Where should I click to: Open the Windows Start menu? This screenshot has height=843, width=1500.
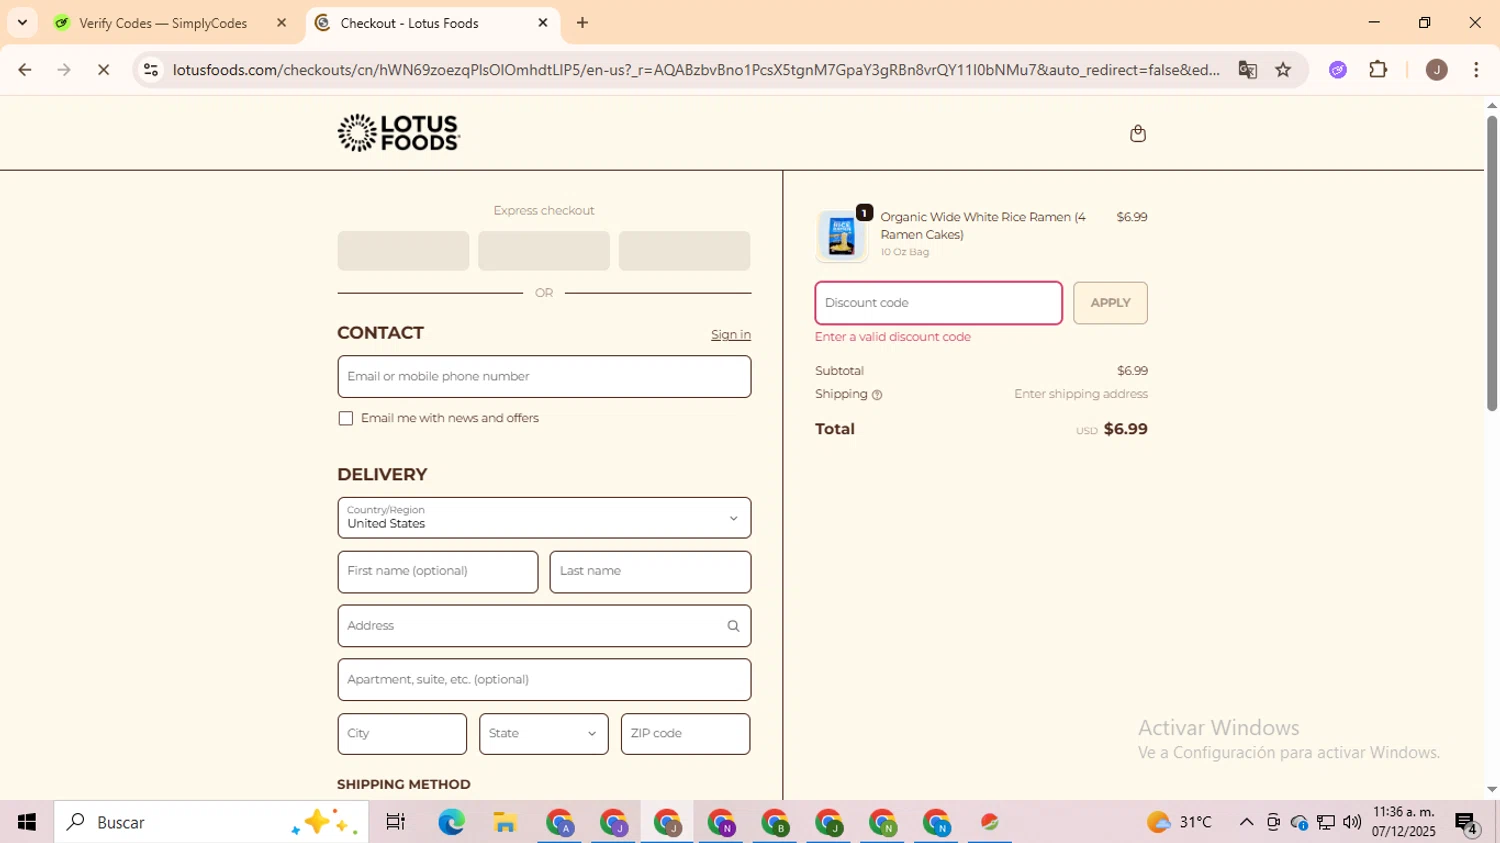[x=27, y=822]
